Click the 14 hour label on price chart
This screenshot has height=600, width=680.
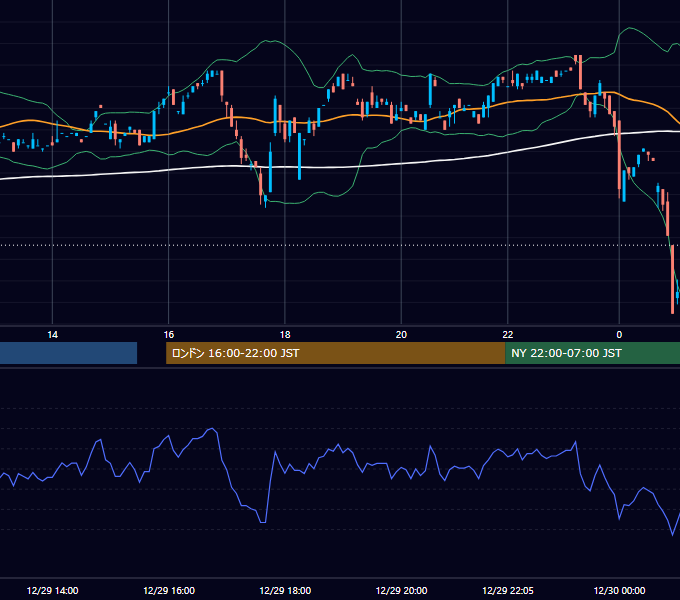[x=52, y=335]
